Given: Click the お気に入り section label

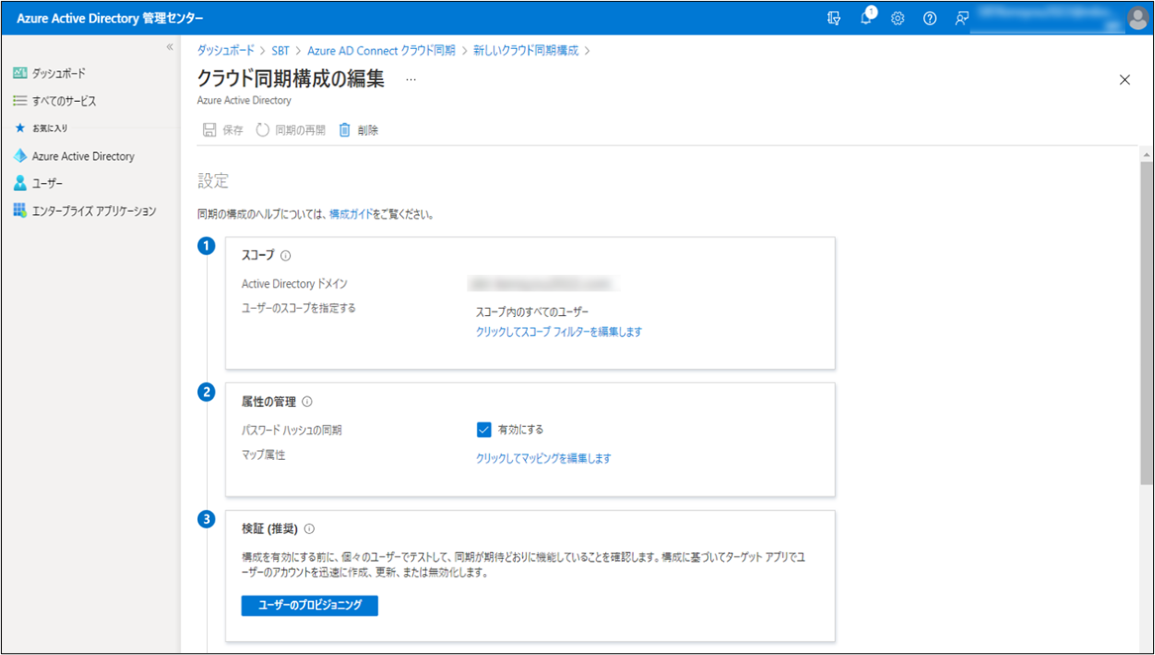Looking at the screenshot, I should pos(49,128).
